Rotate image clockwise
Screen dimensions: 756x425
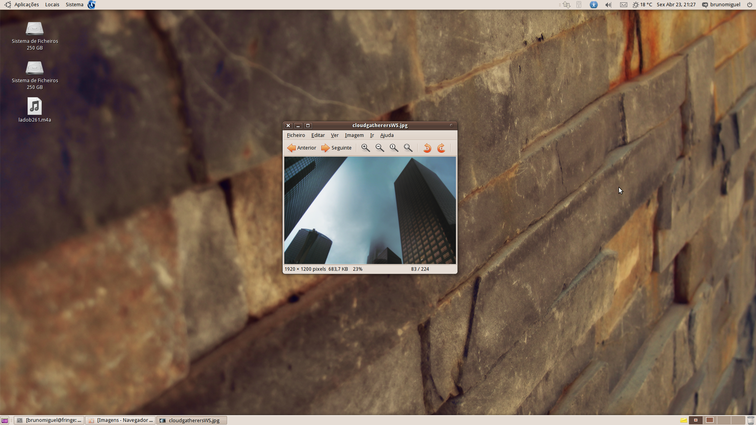pyautogui.click(x=441, y=148)
